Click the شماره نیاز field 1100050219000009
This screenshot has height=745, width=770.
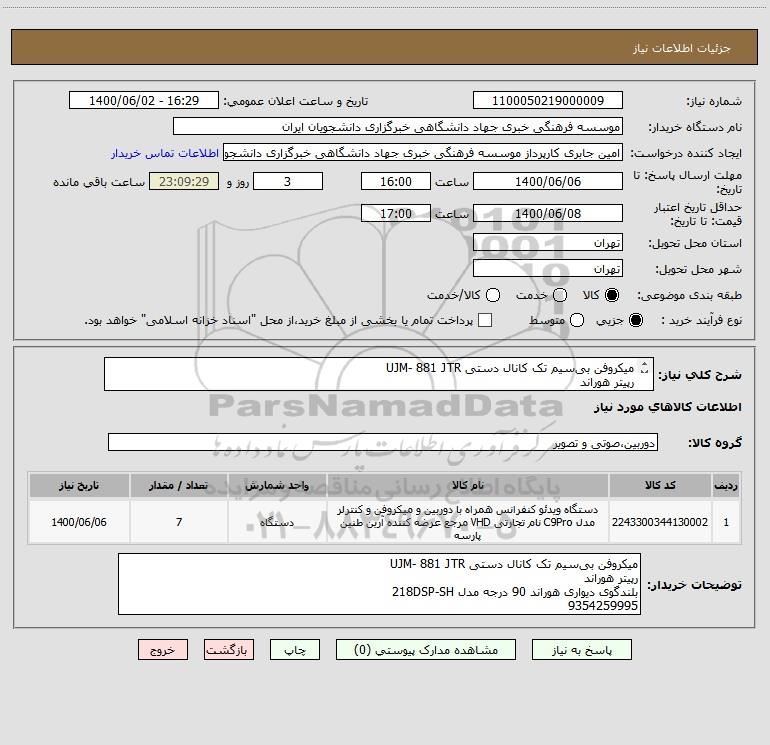[548, 101]
